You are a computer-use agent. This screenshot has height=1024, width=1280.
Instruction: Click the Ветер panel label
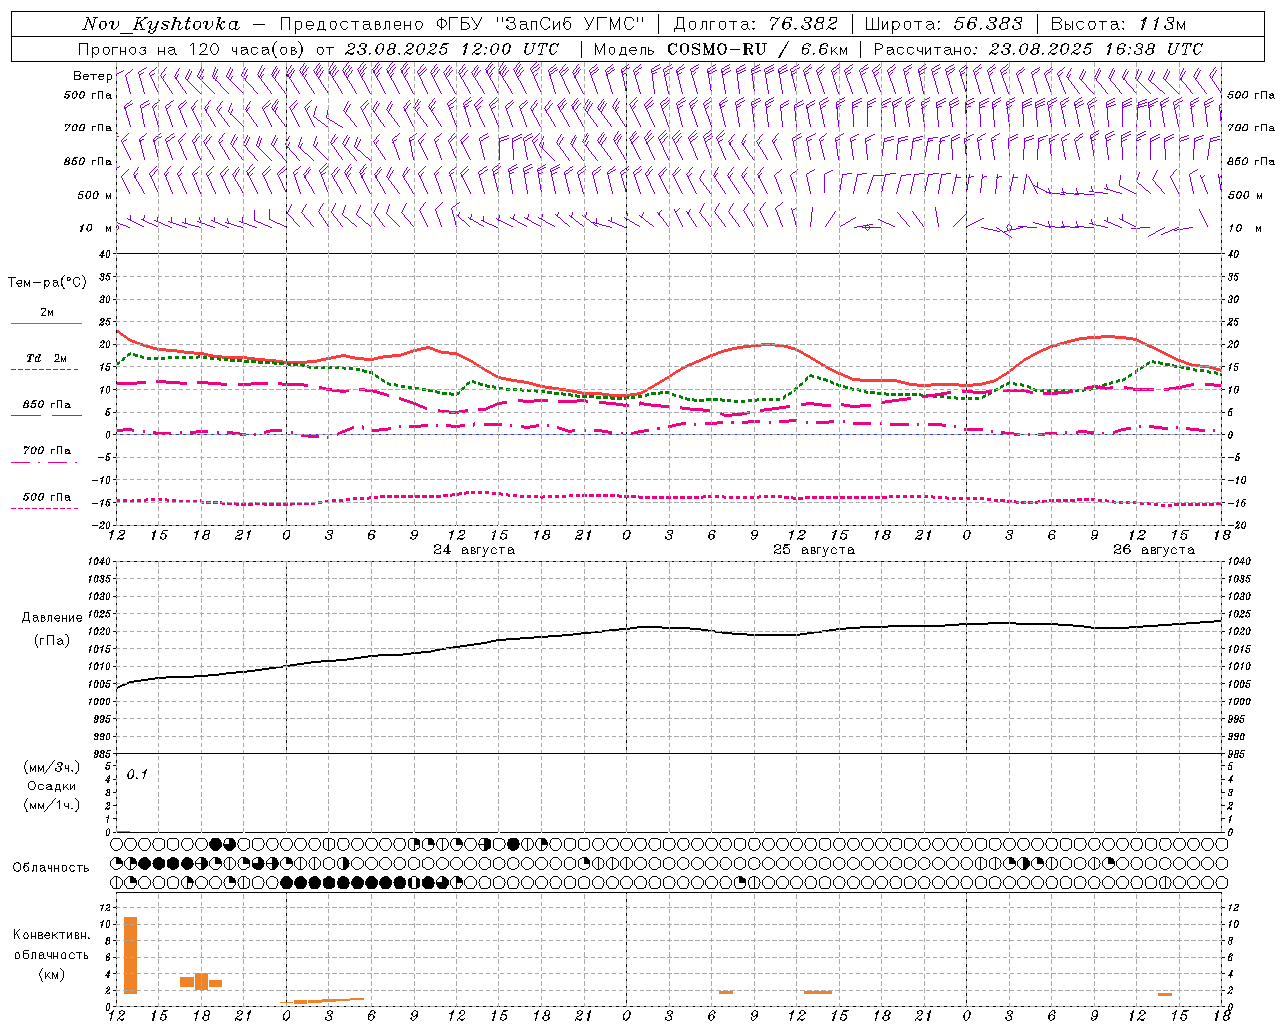pyautogui.click(x=92, y=76)
